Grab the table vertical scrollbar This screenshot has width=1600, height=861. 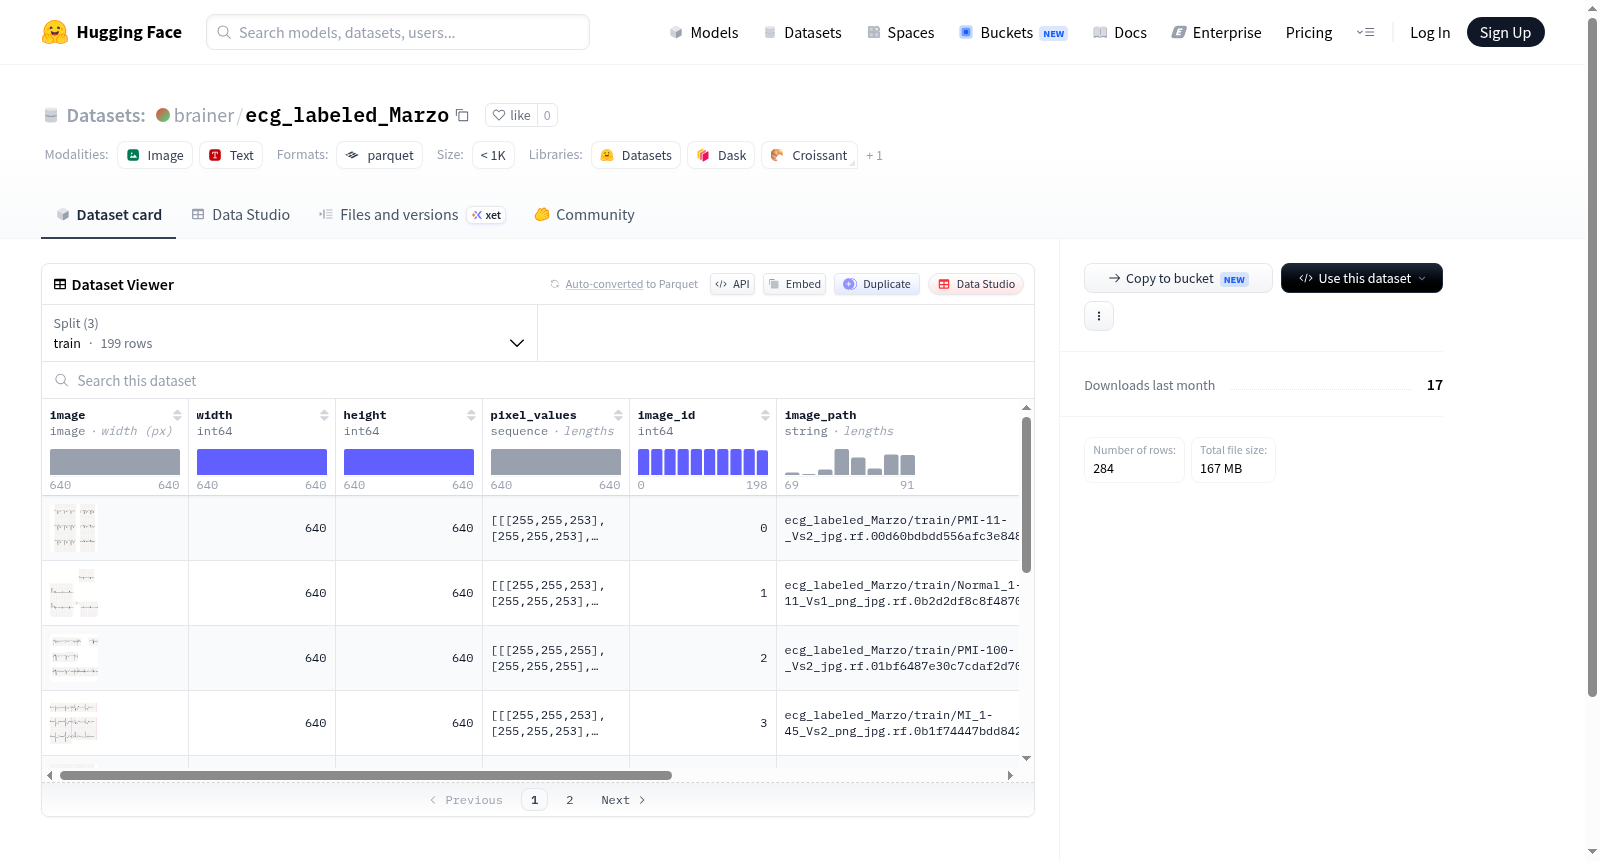pyautogui.click(x=1026, y=494)
